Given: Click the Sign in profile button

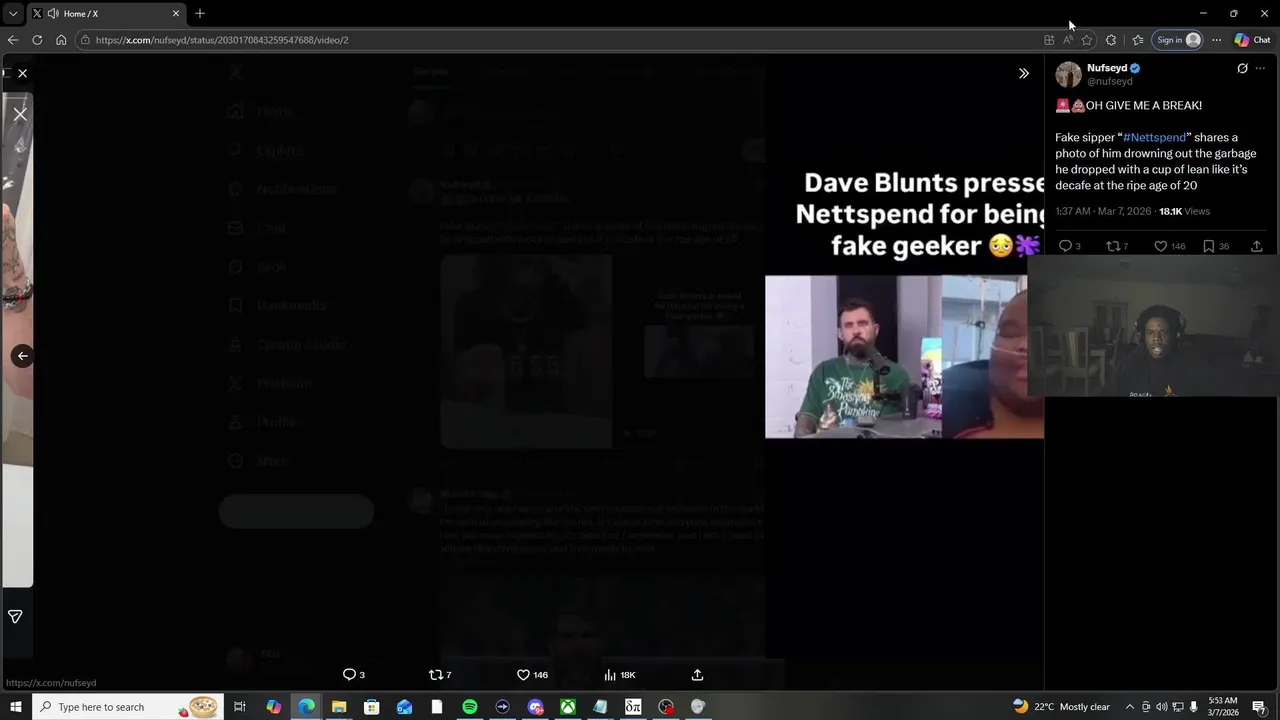Looking at the screenshot, I should click(1178, 40).
